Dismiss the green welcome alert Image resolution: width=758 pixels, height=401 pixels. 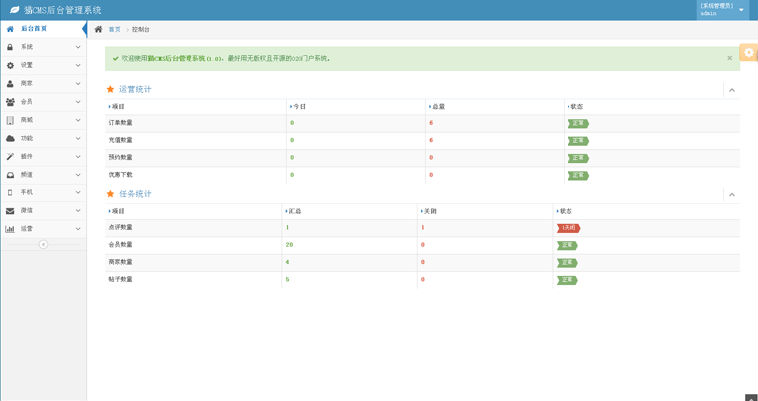[x=729, y=58]
